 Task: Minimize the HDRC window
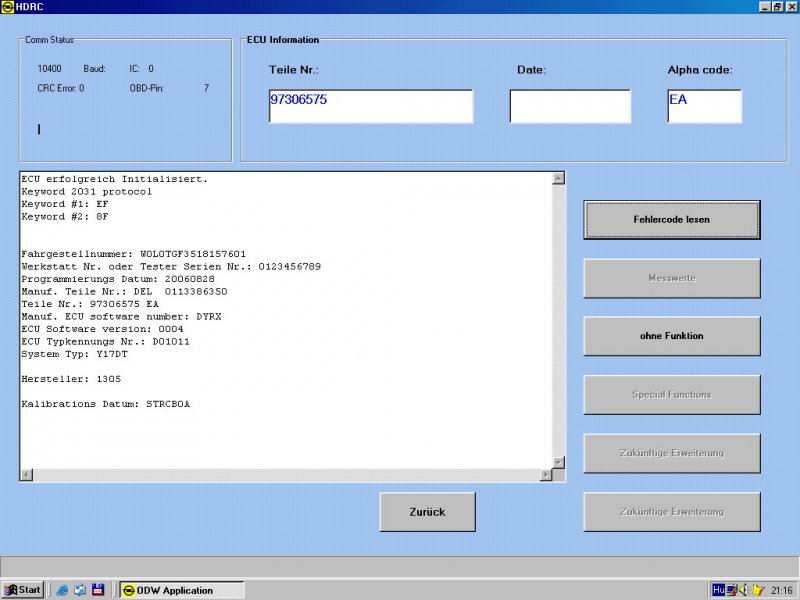[x=765, y=7]
